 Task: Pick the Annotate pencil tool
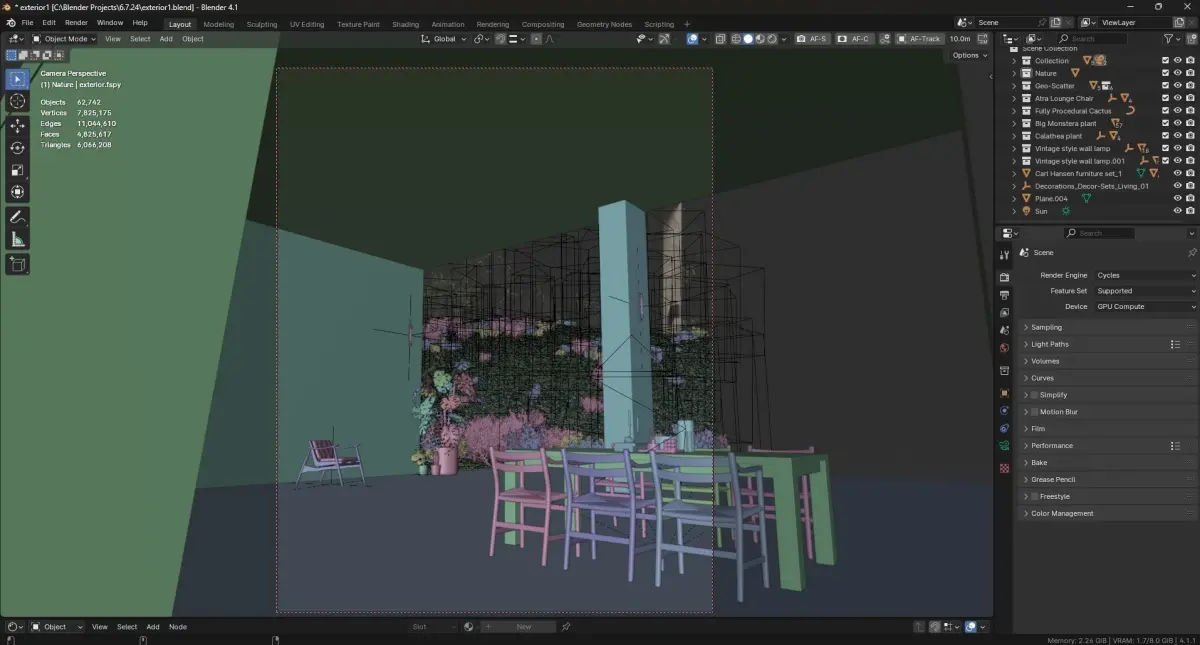coord(18,217)
